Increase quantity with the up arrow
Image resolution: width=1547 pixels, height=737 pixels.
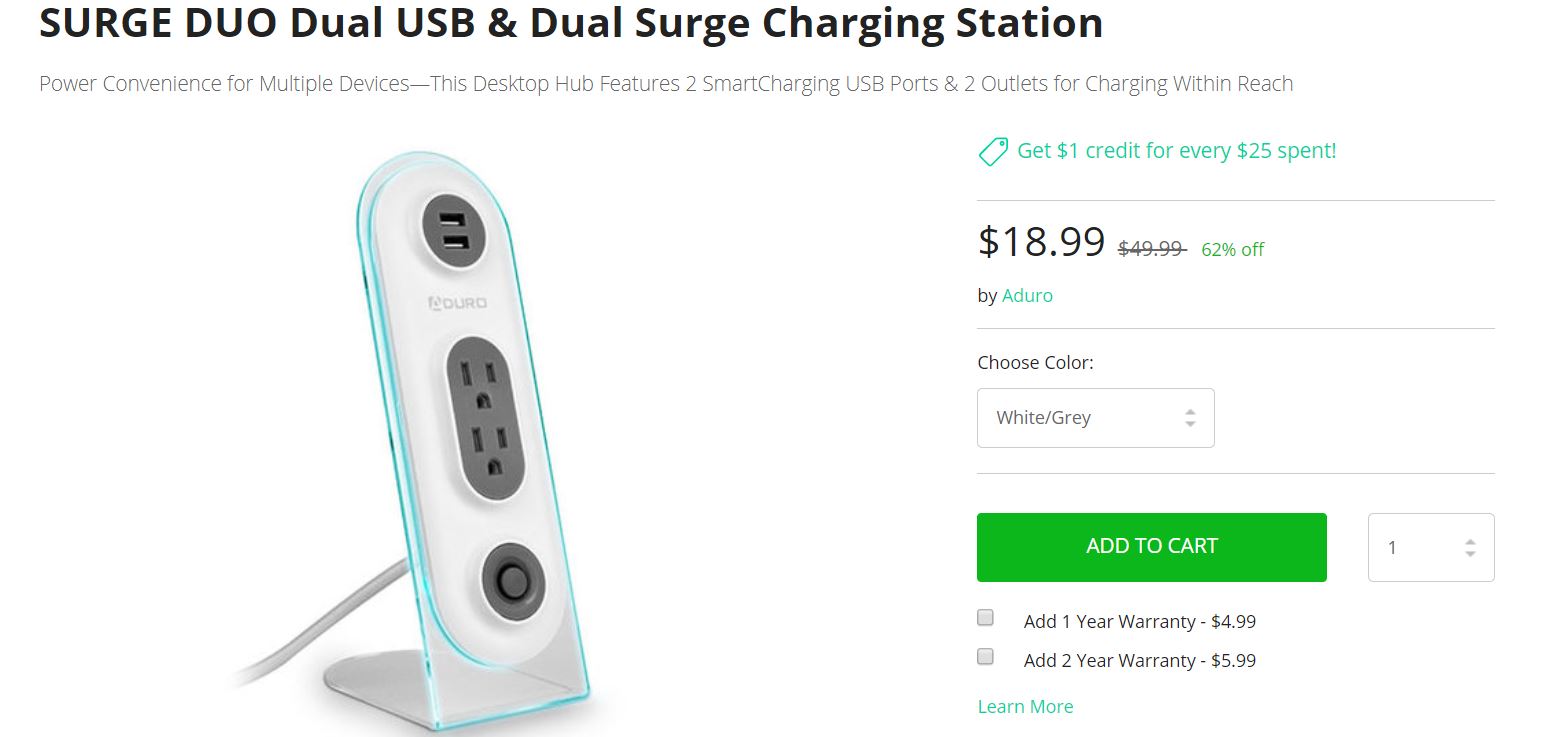tap(1470, 541)
